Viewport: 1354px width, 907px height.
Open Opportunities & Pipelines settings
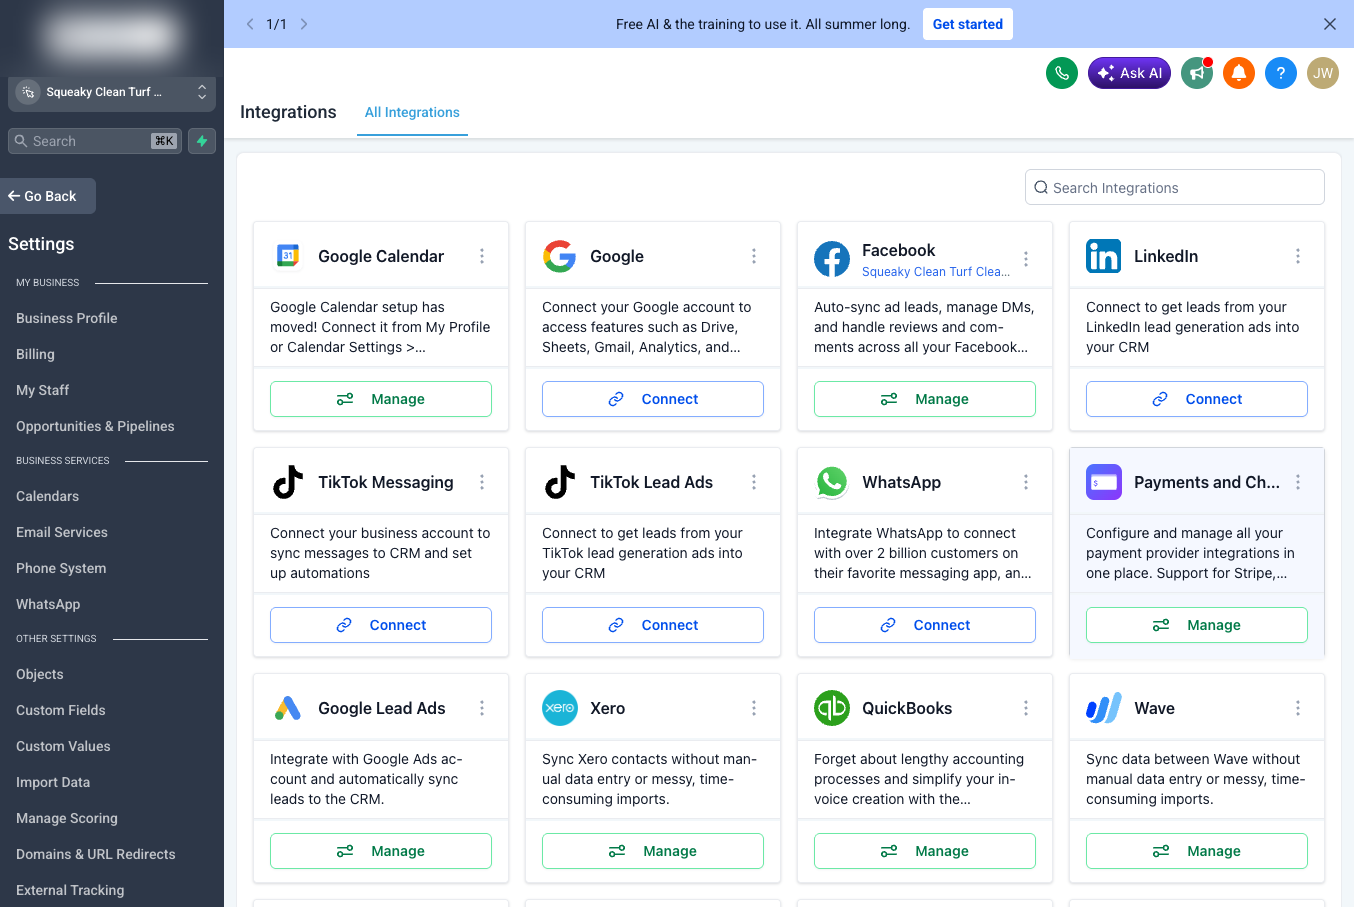95,426
